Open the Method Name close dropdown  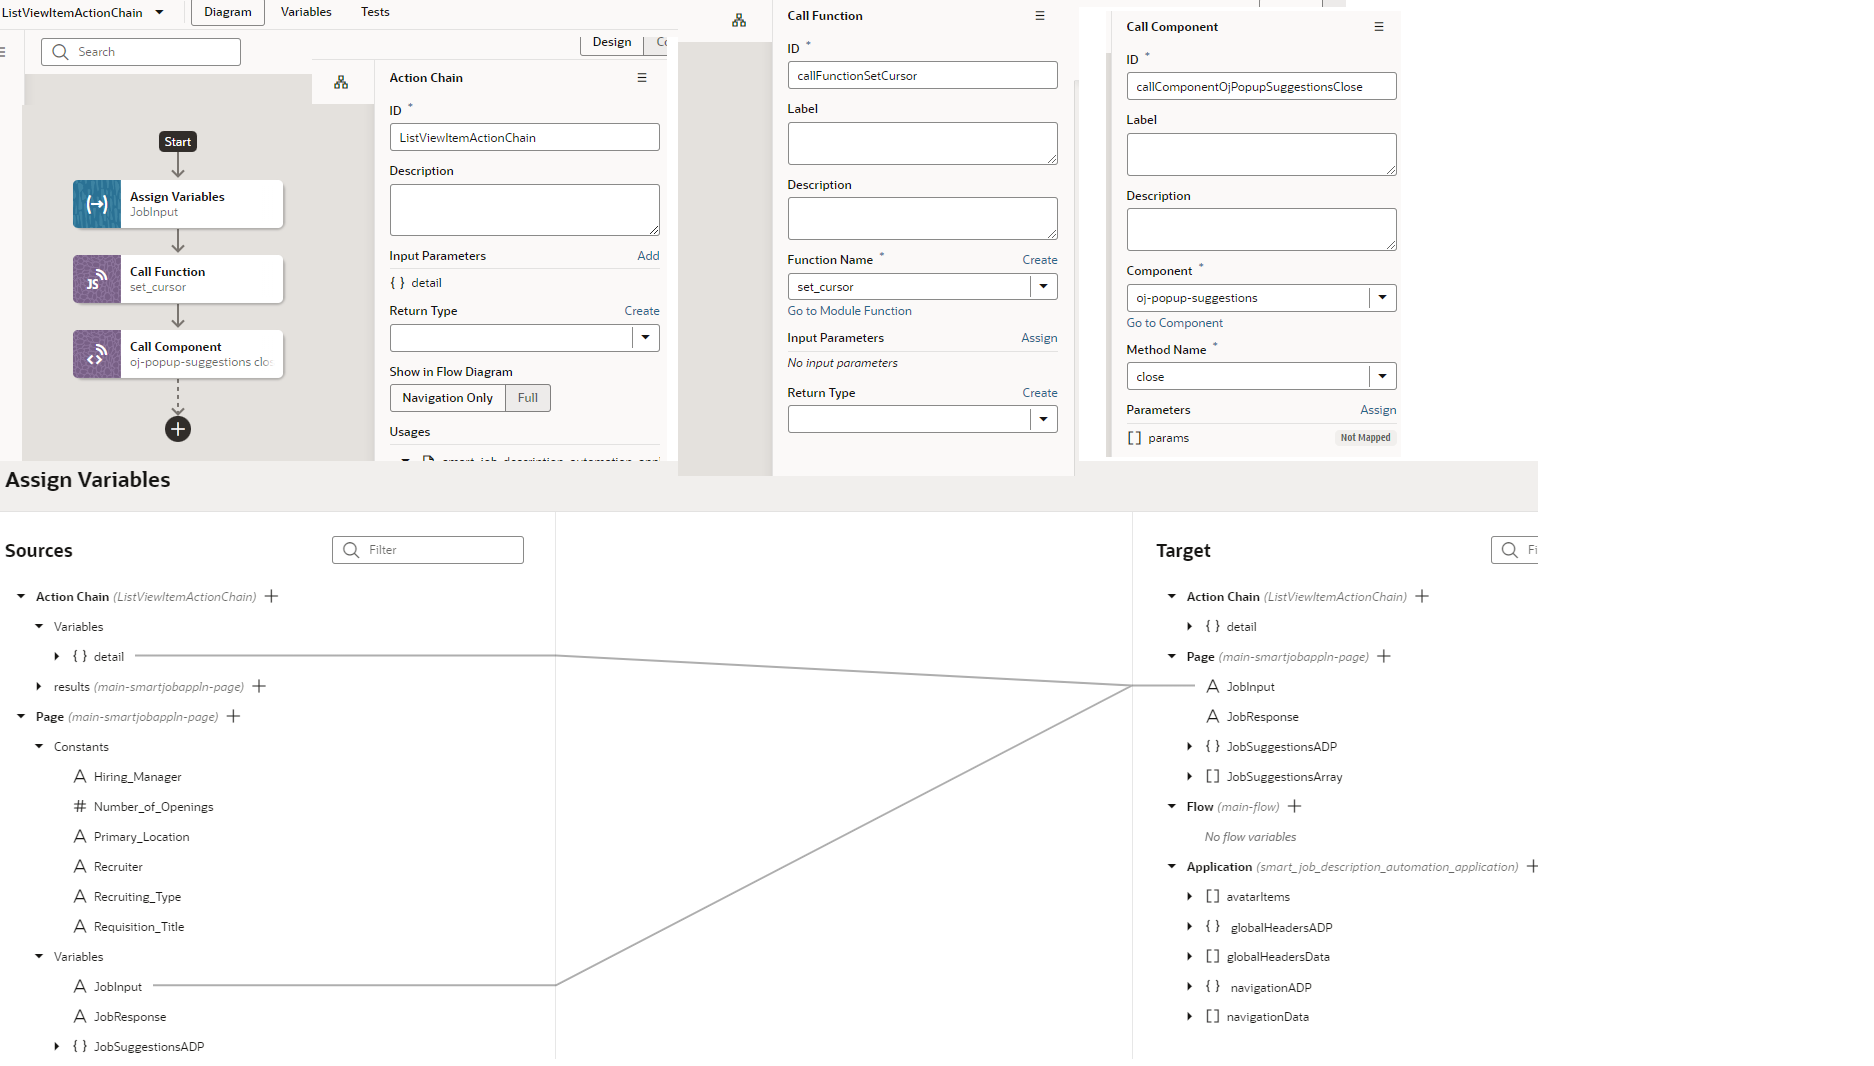(1382, 377)
